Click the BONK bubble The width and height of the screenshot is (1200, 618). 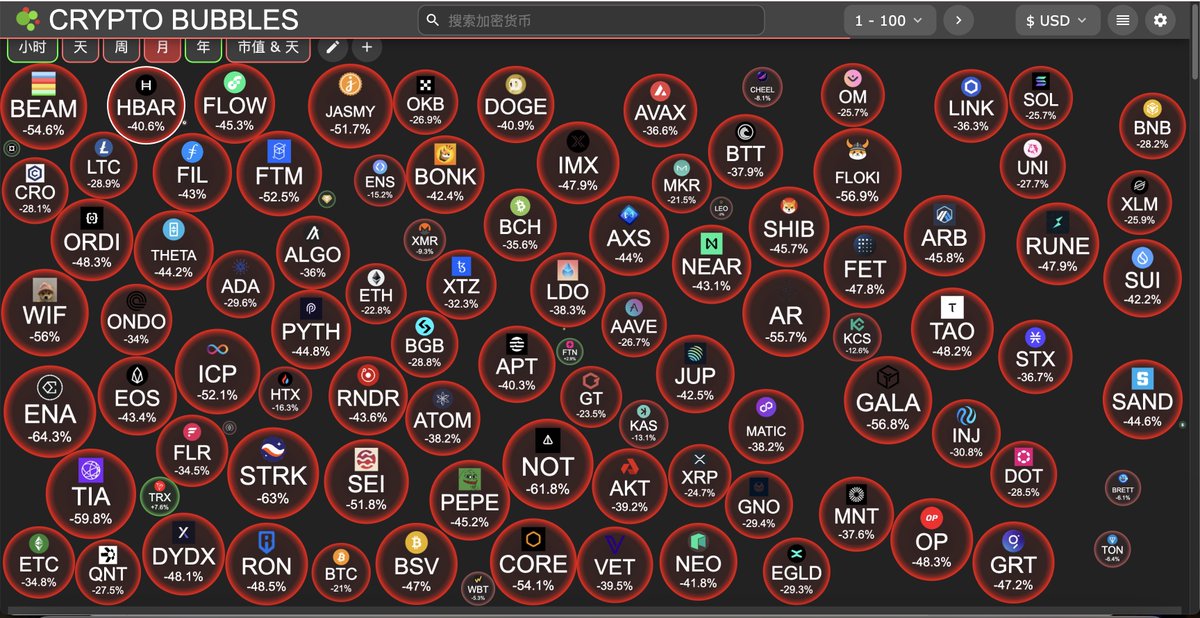coord(445,174)
